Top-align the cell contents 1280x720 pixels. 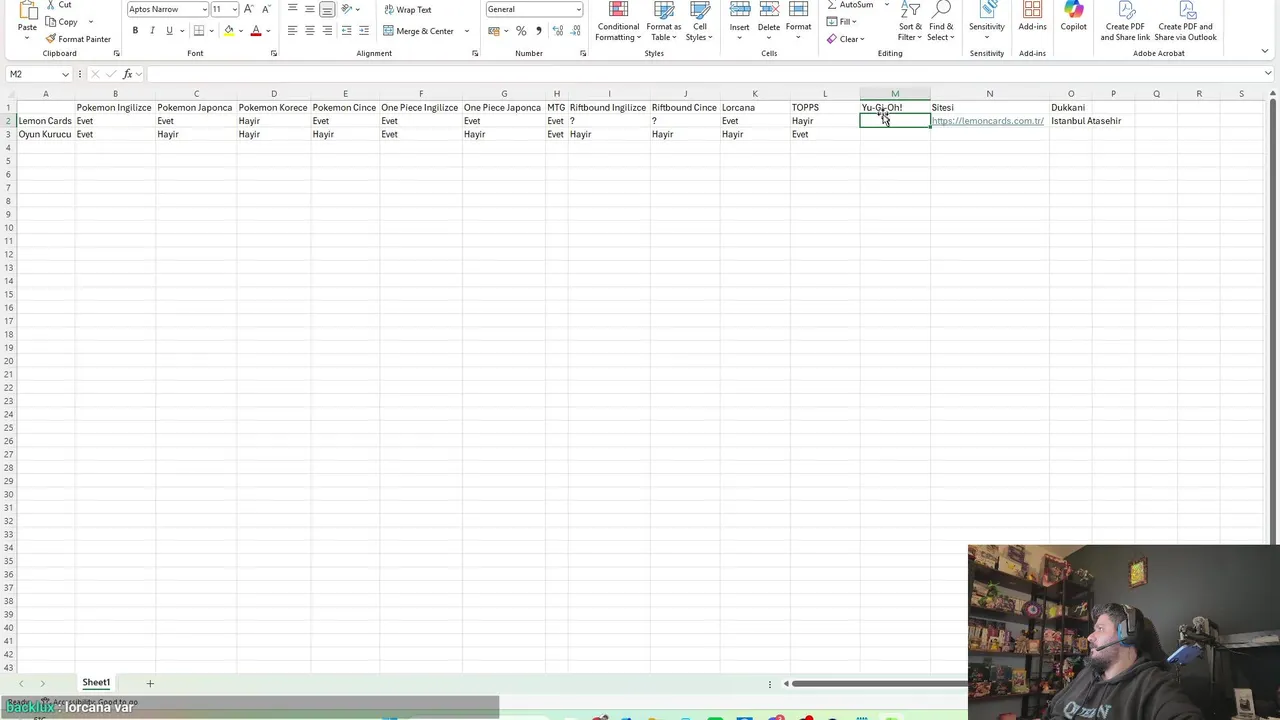[x=292, y=9]
